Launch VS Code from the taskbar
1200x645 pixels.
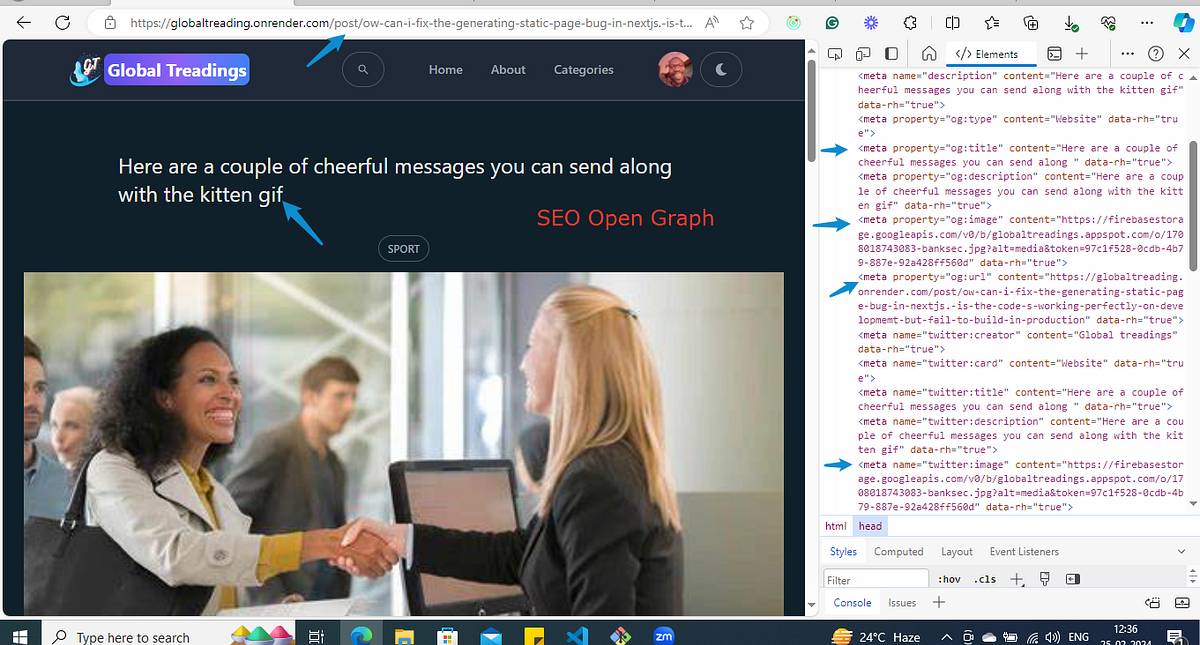coord(577,635)
